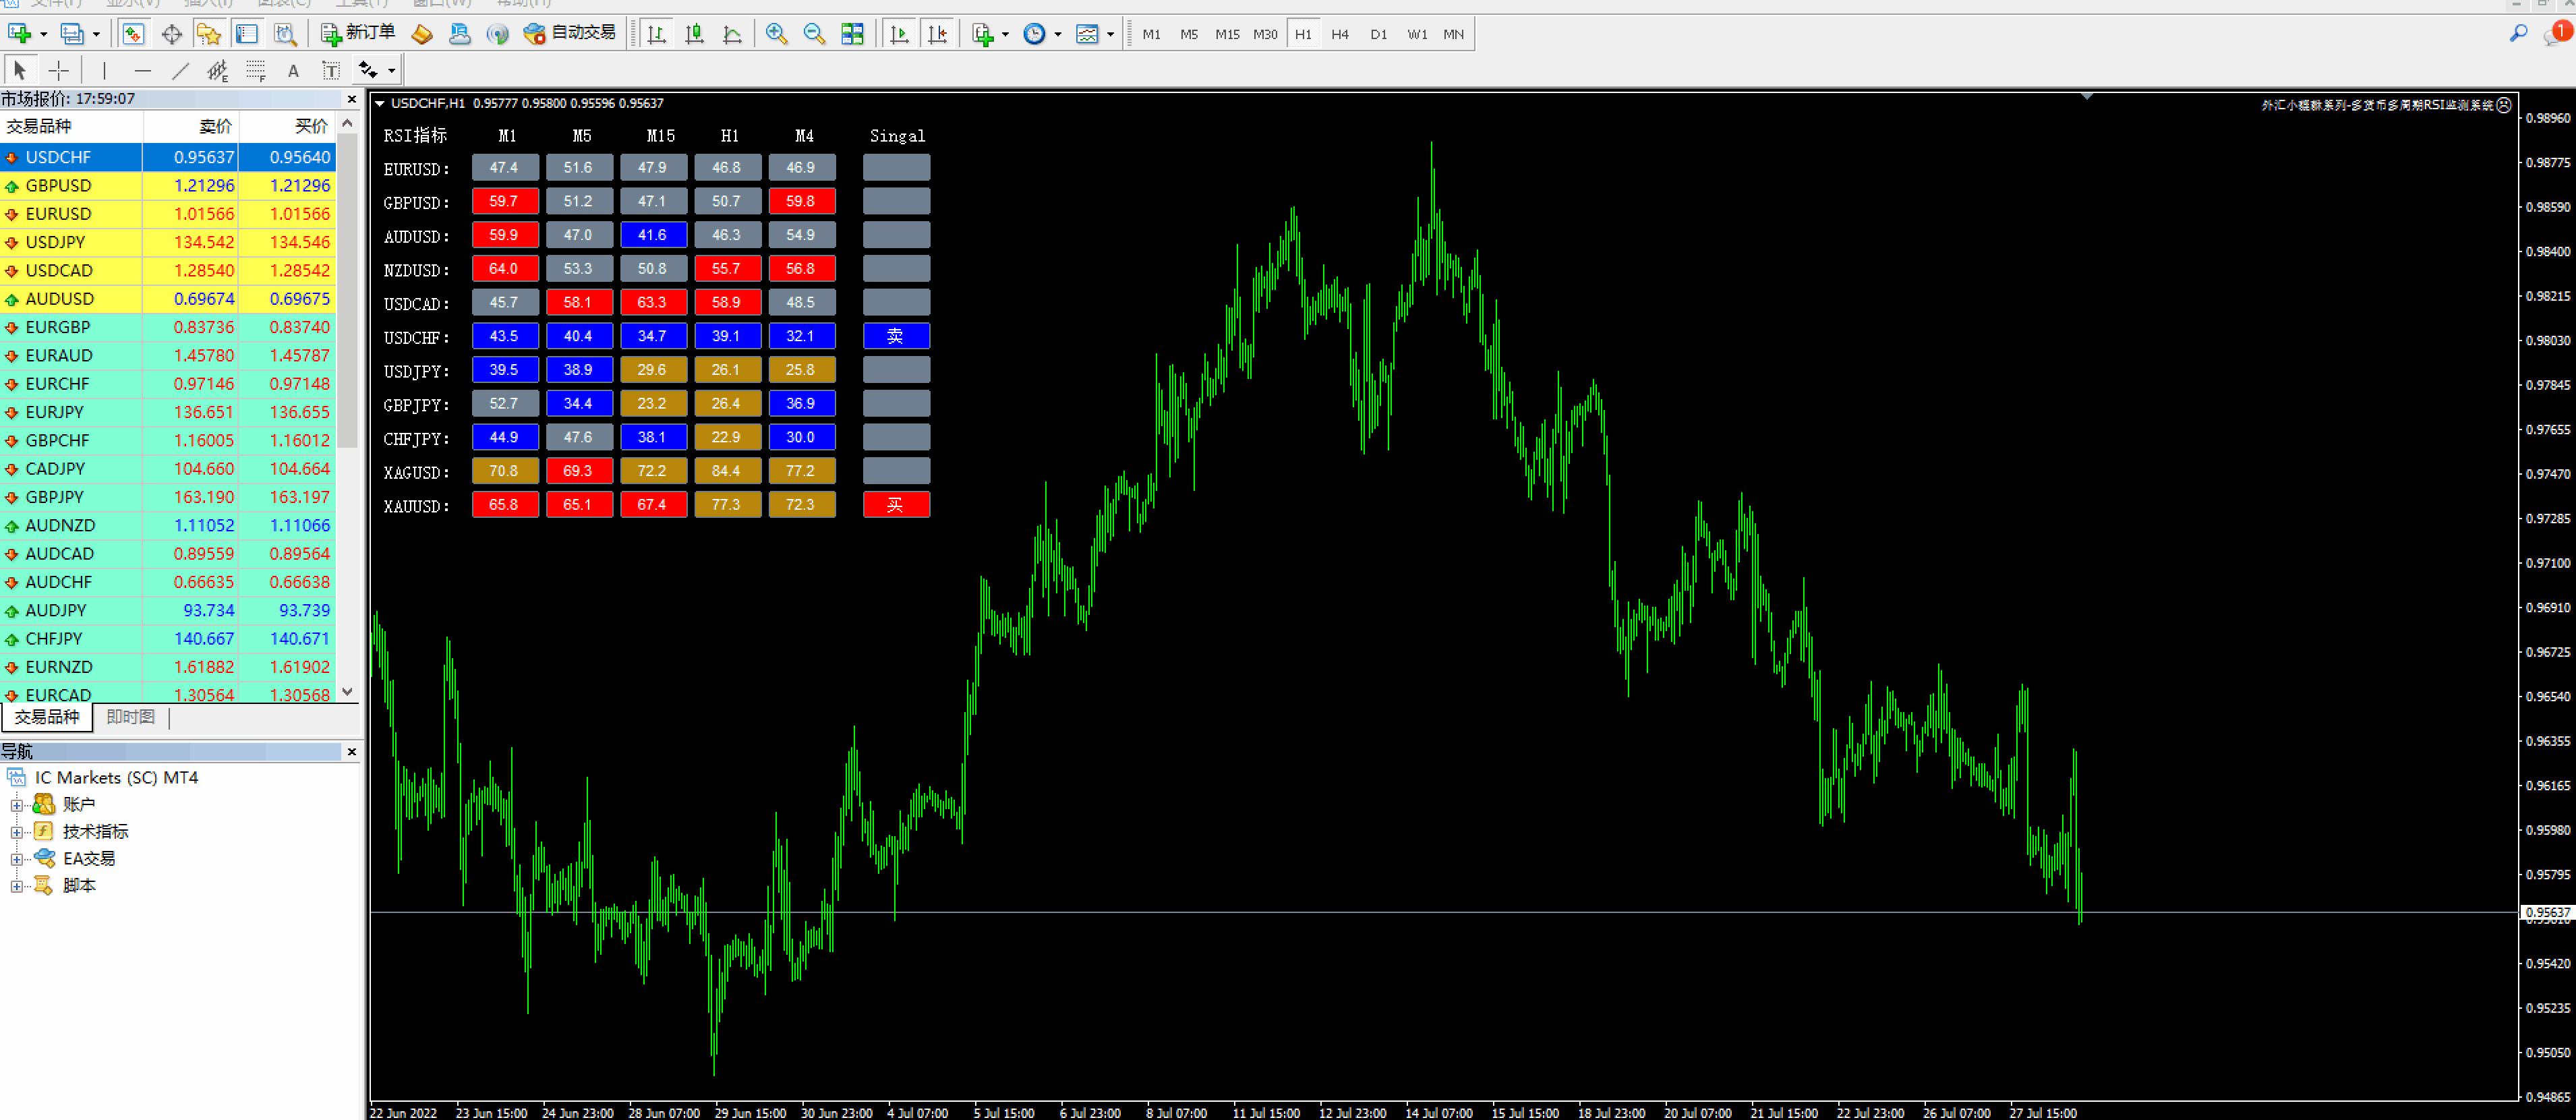Select the EURJPY row in Market Watch

(x=168, y=412)
